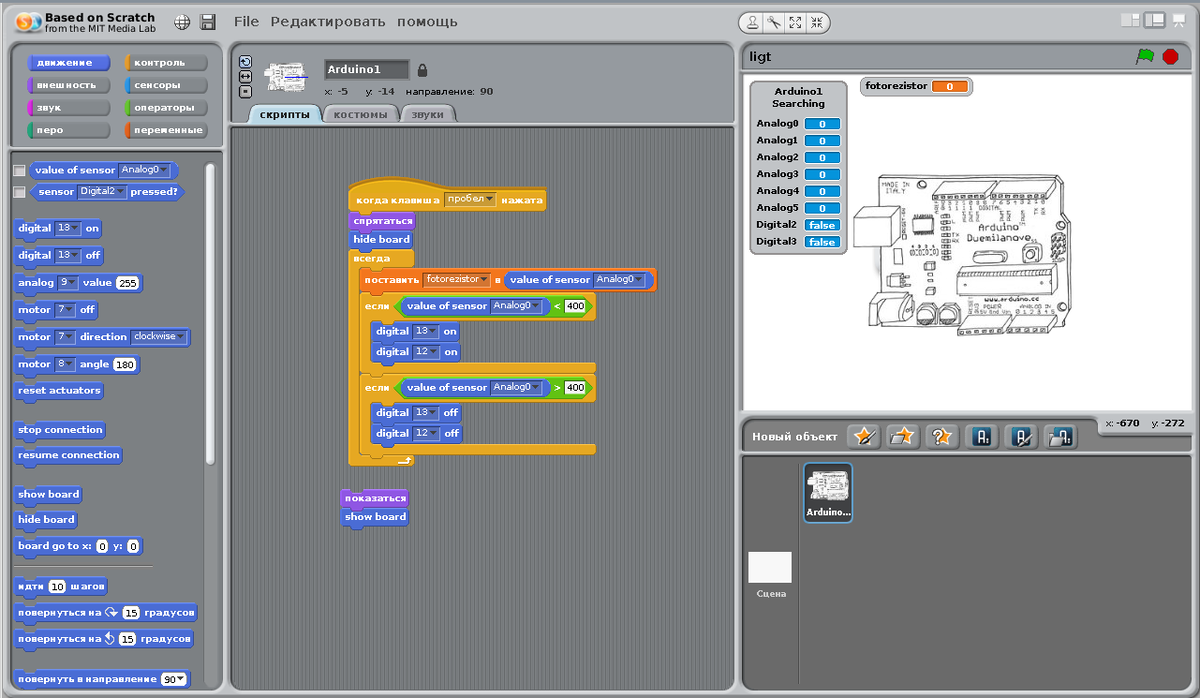Click the green flag to start
Image resolution: width=1200 pixels, height=698 pixels.
1145,56
